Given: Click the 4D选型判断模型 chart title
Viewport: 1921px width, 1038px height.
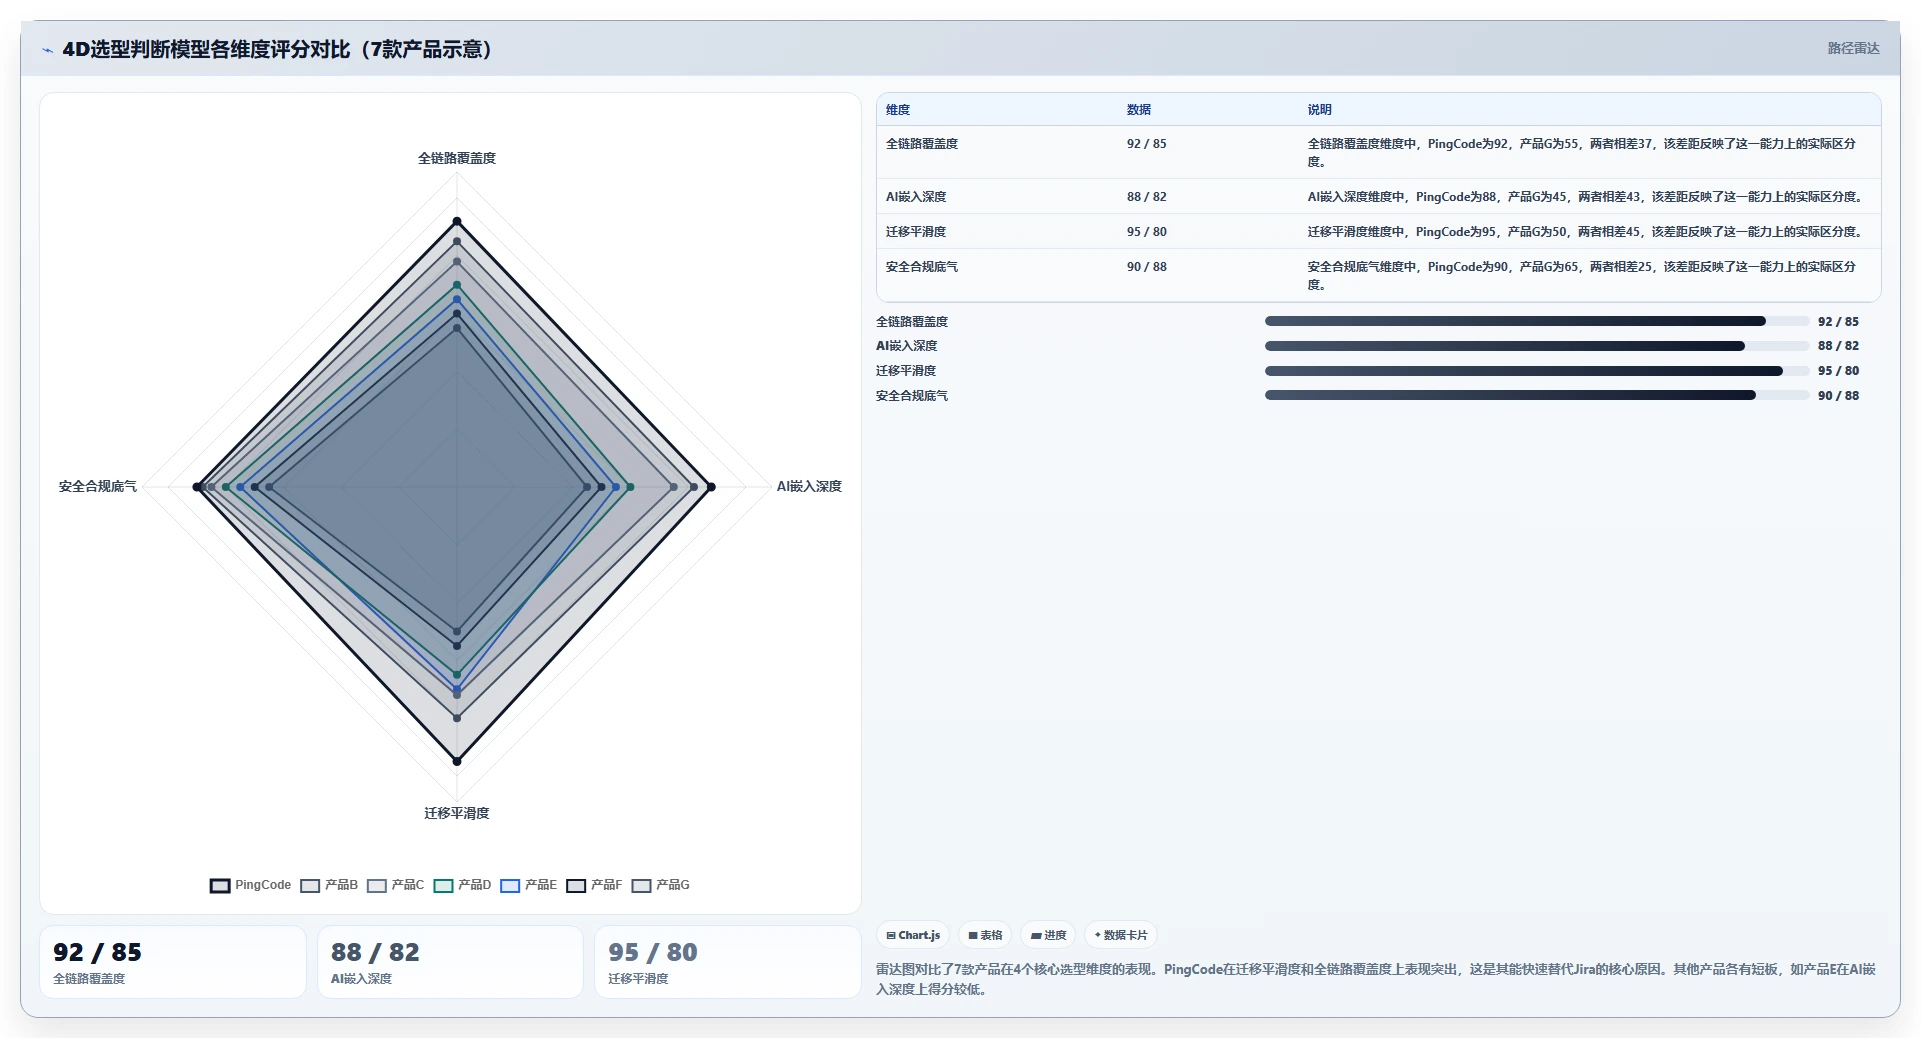Looking at the screenshot, I should coord(277,50).
